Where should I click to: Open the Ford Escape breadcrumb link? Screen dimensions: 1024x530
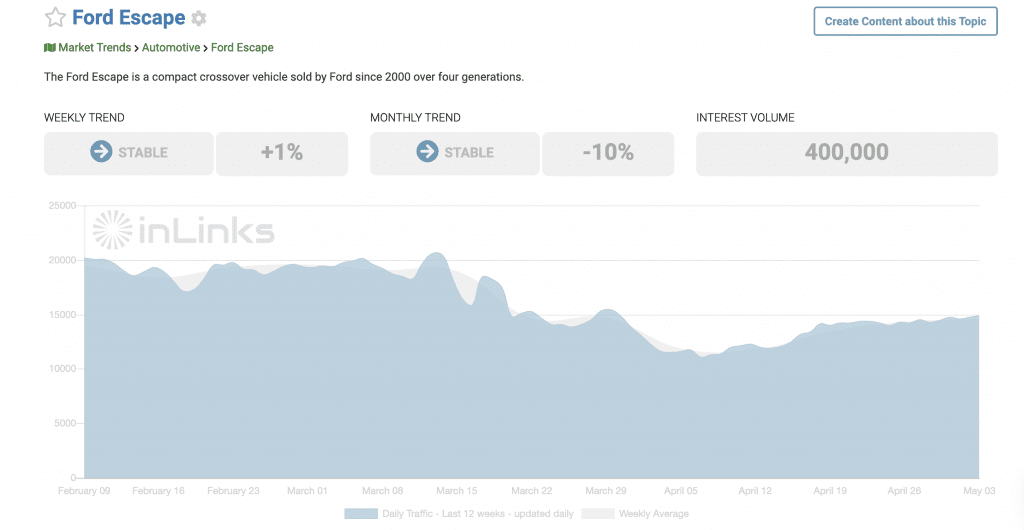click(x=242, y=48)
